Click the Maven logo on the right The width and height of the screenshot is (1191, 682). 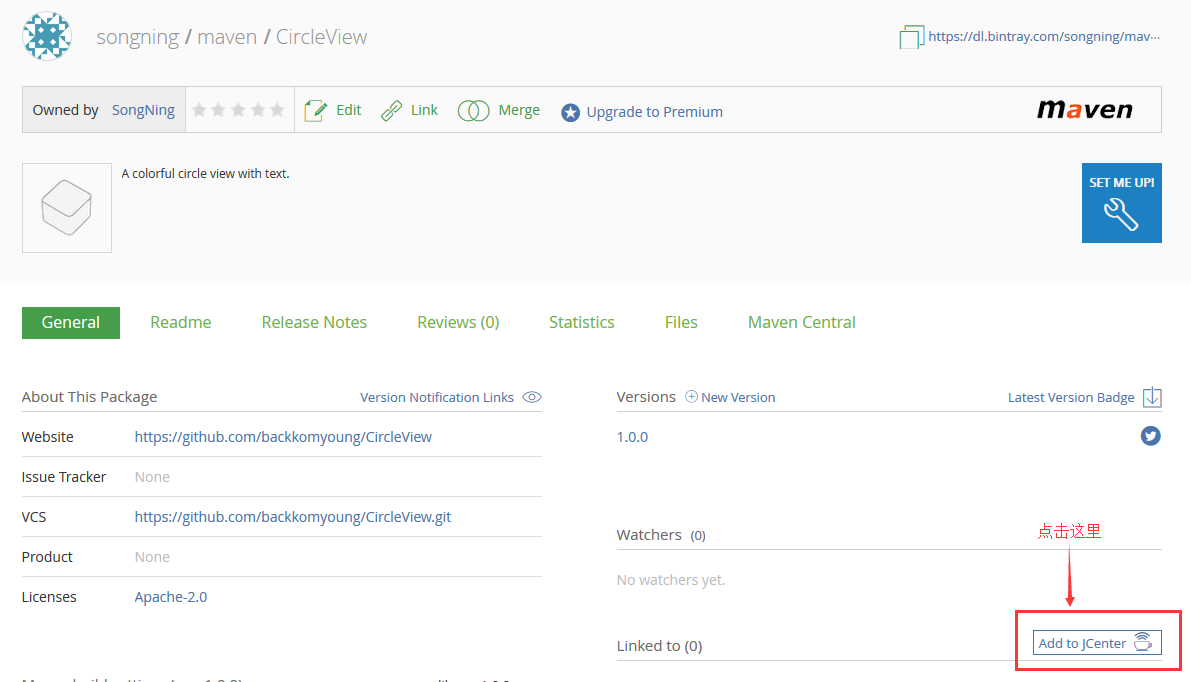pos(1085,110)
